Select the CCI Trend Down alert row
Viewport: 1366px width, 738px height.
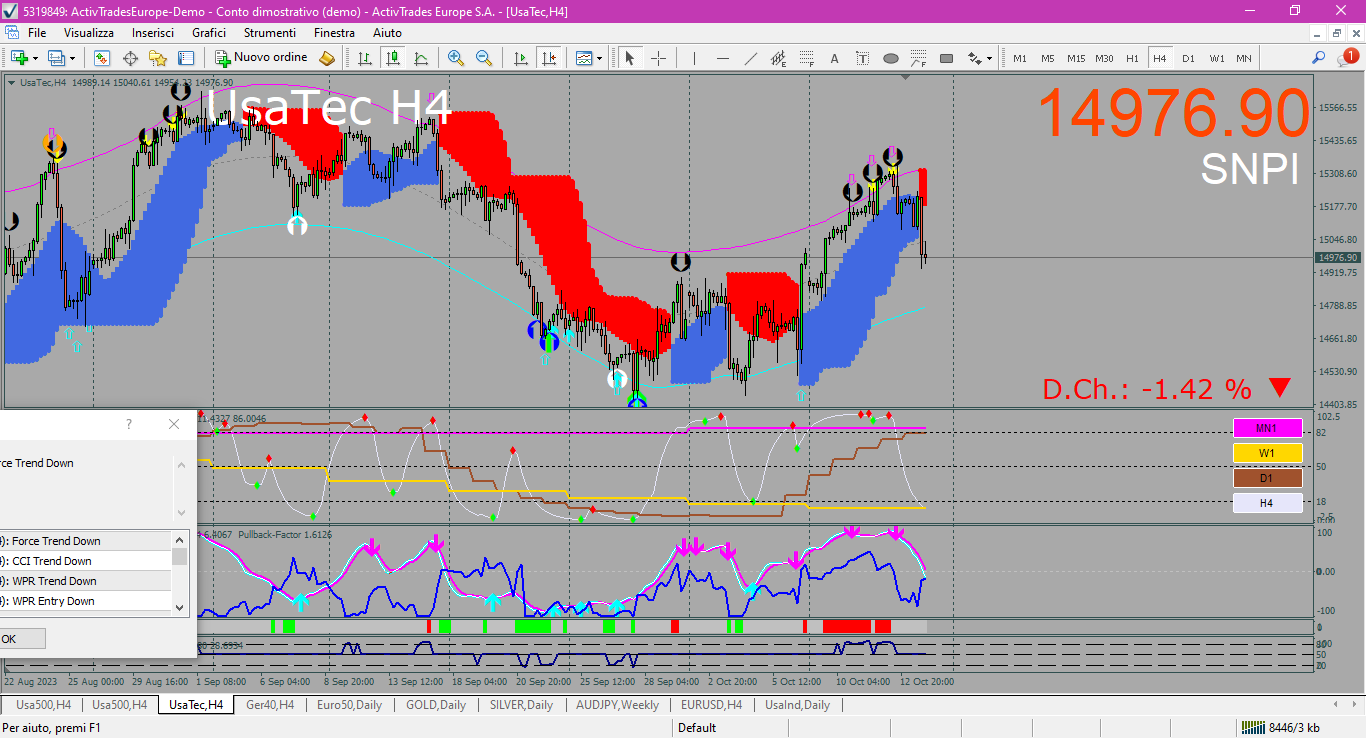coord(85,561)
